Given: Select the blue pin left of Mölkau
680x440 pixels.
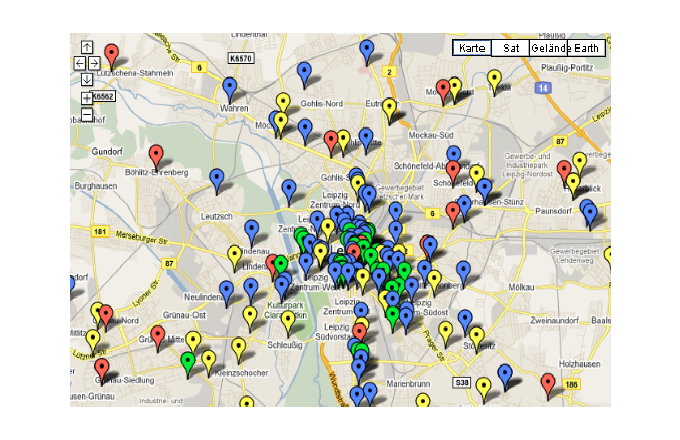Looking at the screenshot, I should [x=463, y=271].
